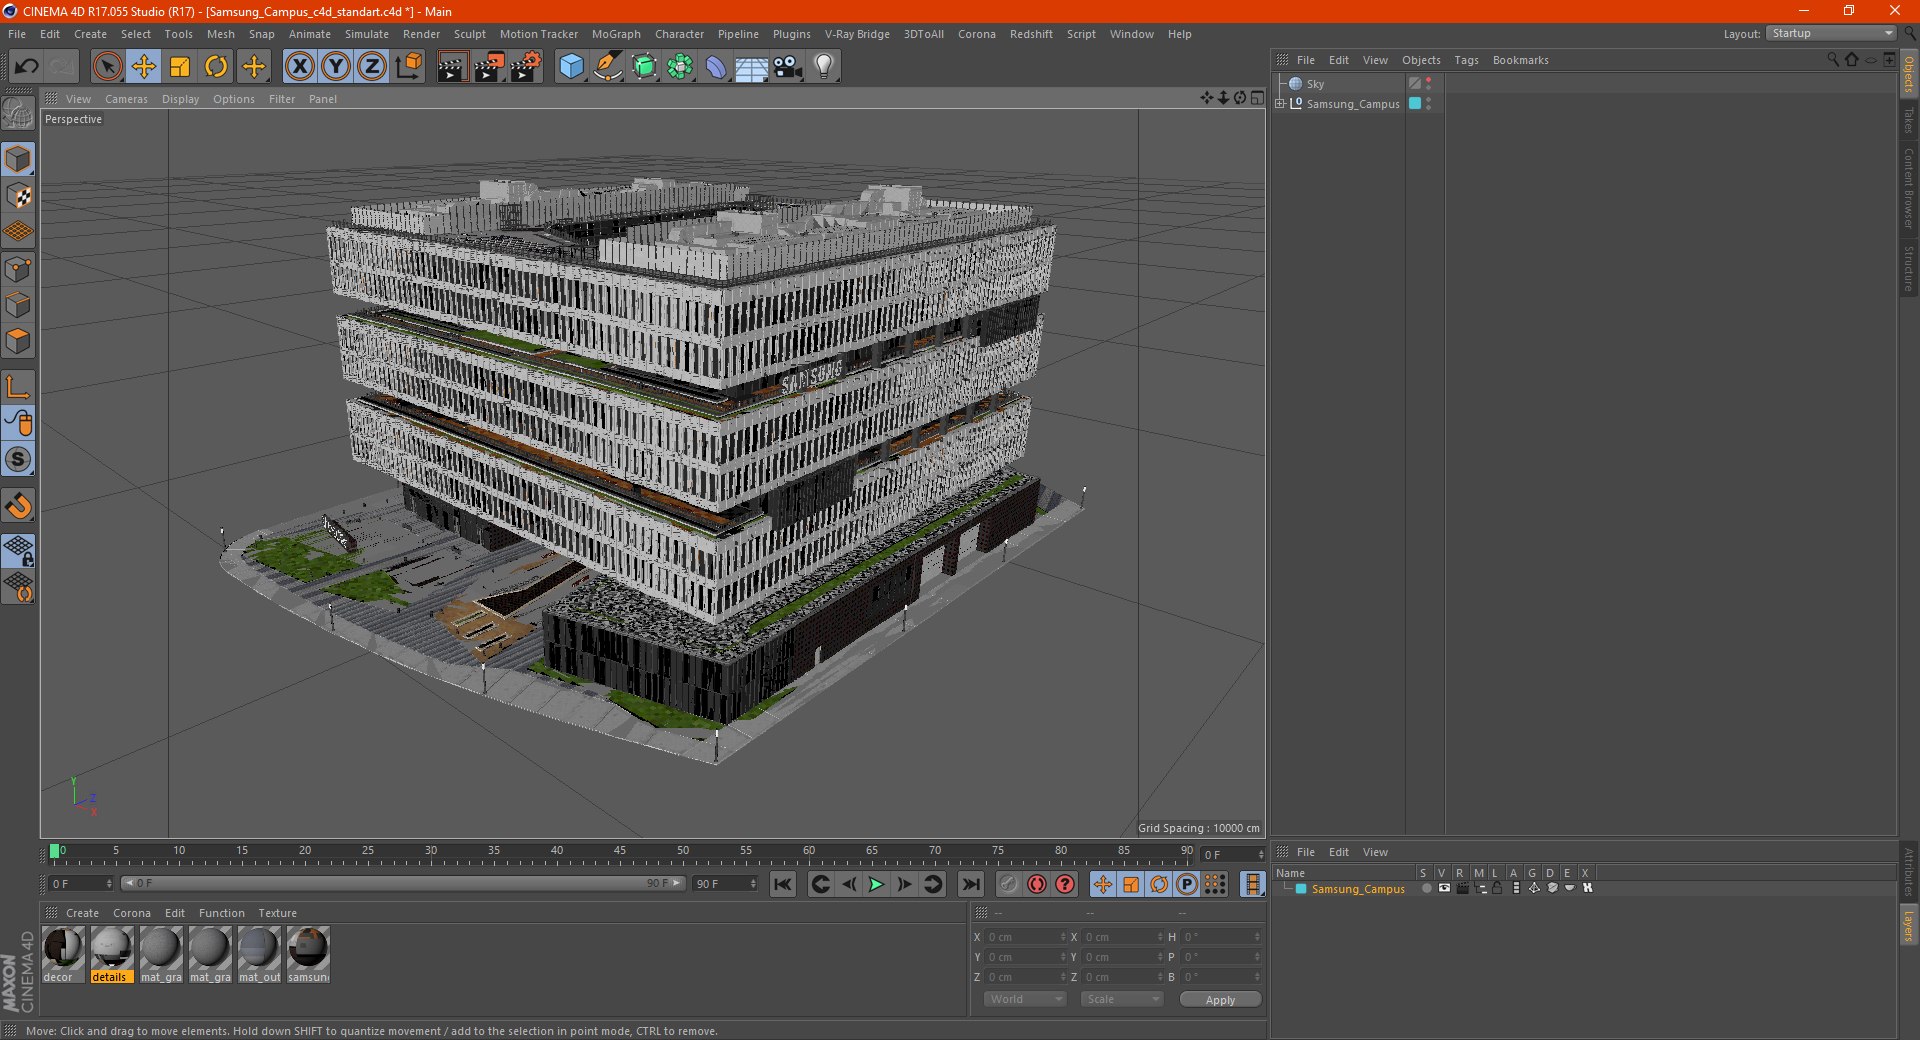Viewport: 1920px width, 1040px height.
Task: Open the Content Browser tab
Action: (1909, 187)
